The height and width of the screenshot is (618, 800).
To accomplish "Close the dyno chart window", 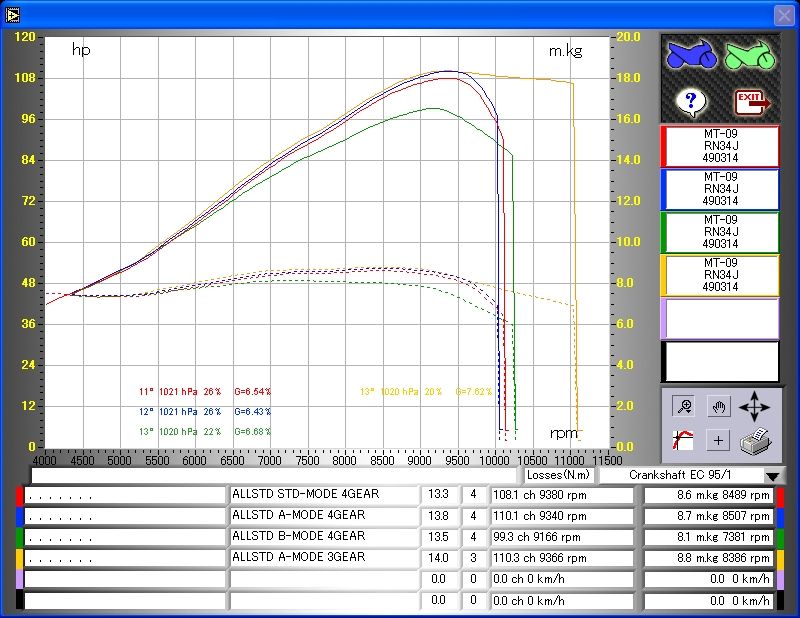I will tap(784, 15).
